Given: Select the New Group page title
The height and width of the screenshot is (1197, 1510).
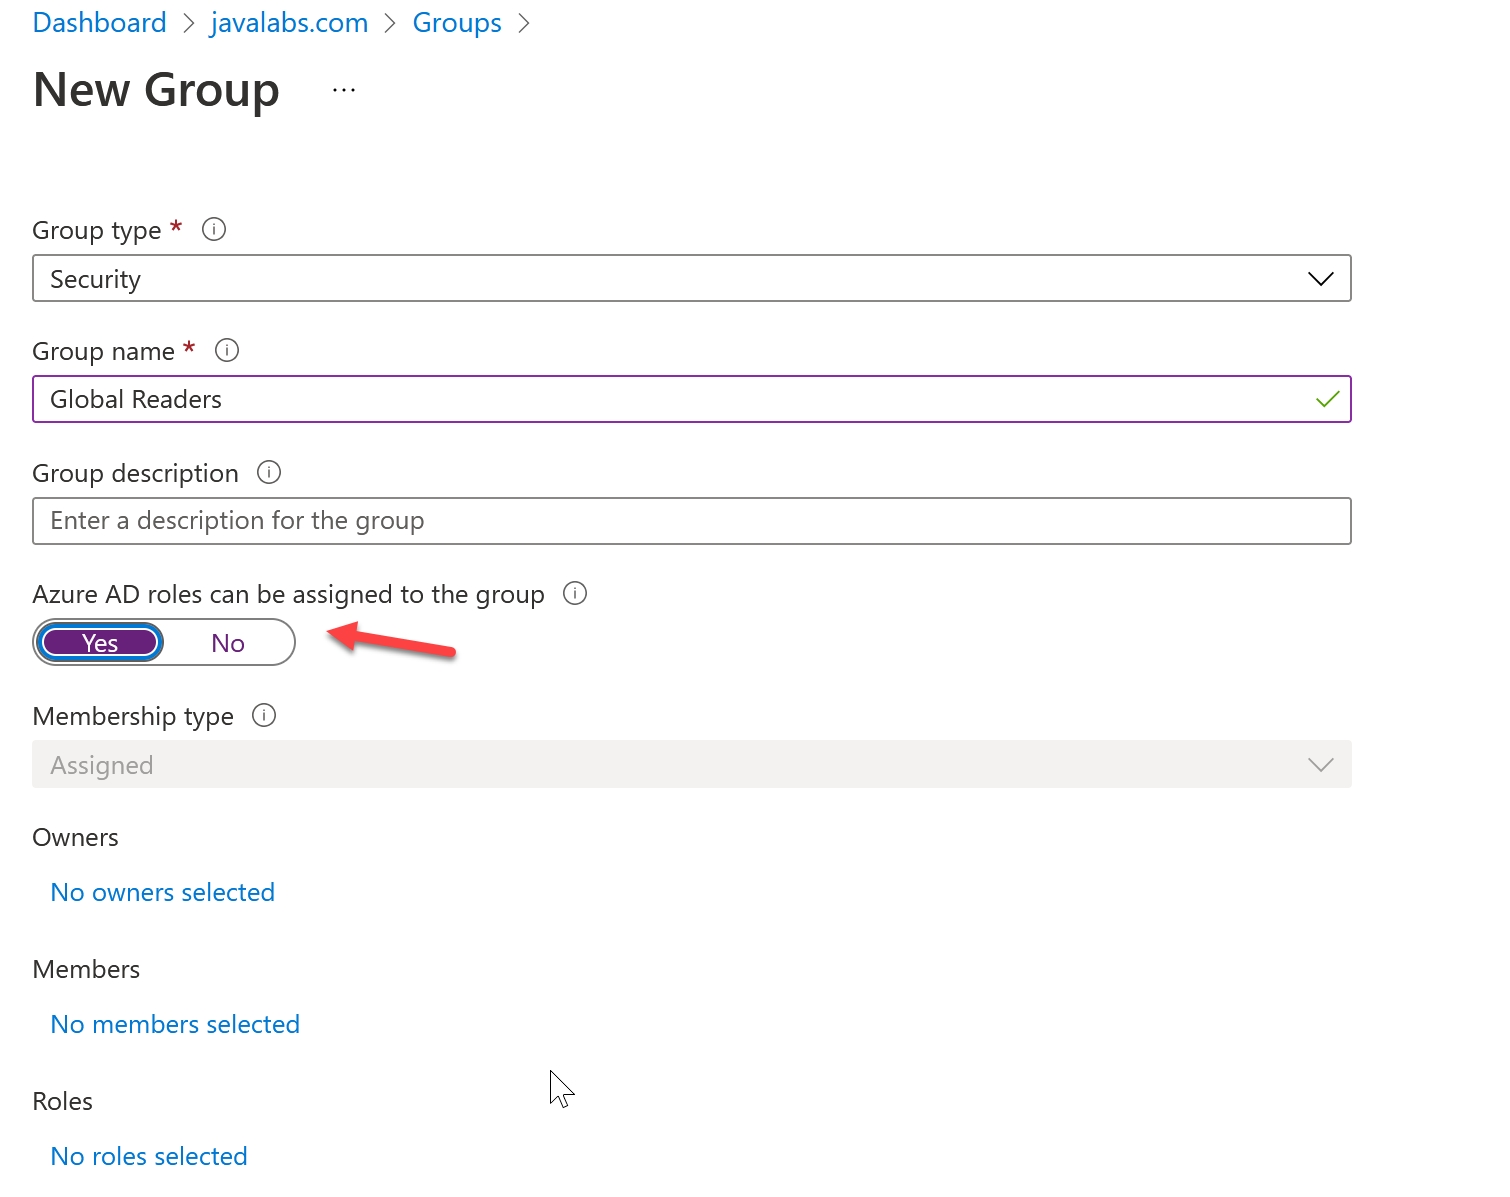Looking at the screenshot, I should pos(156,90).
